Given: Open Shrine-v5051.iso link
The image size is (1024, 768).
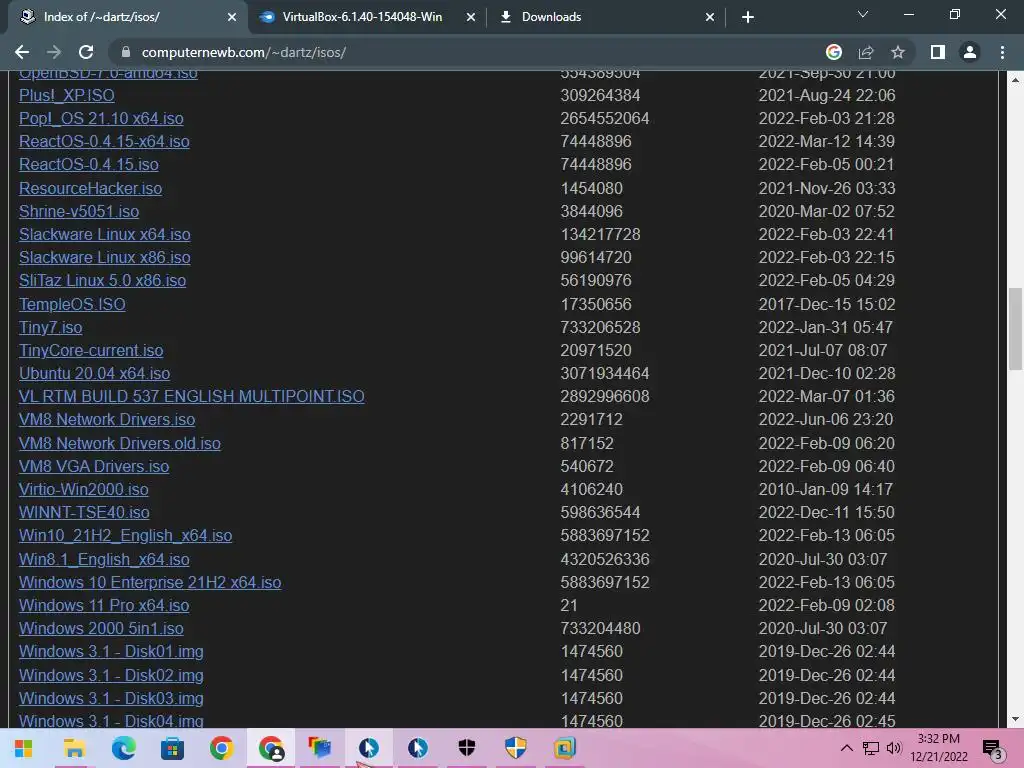Looking at the screenshot, I should pyautogui.click(x=79, y=212).
